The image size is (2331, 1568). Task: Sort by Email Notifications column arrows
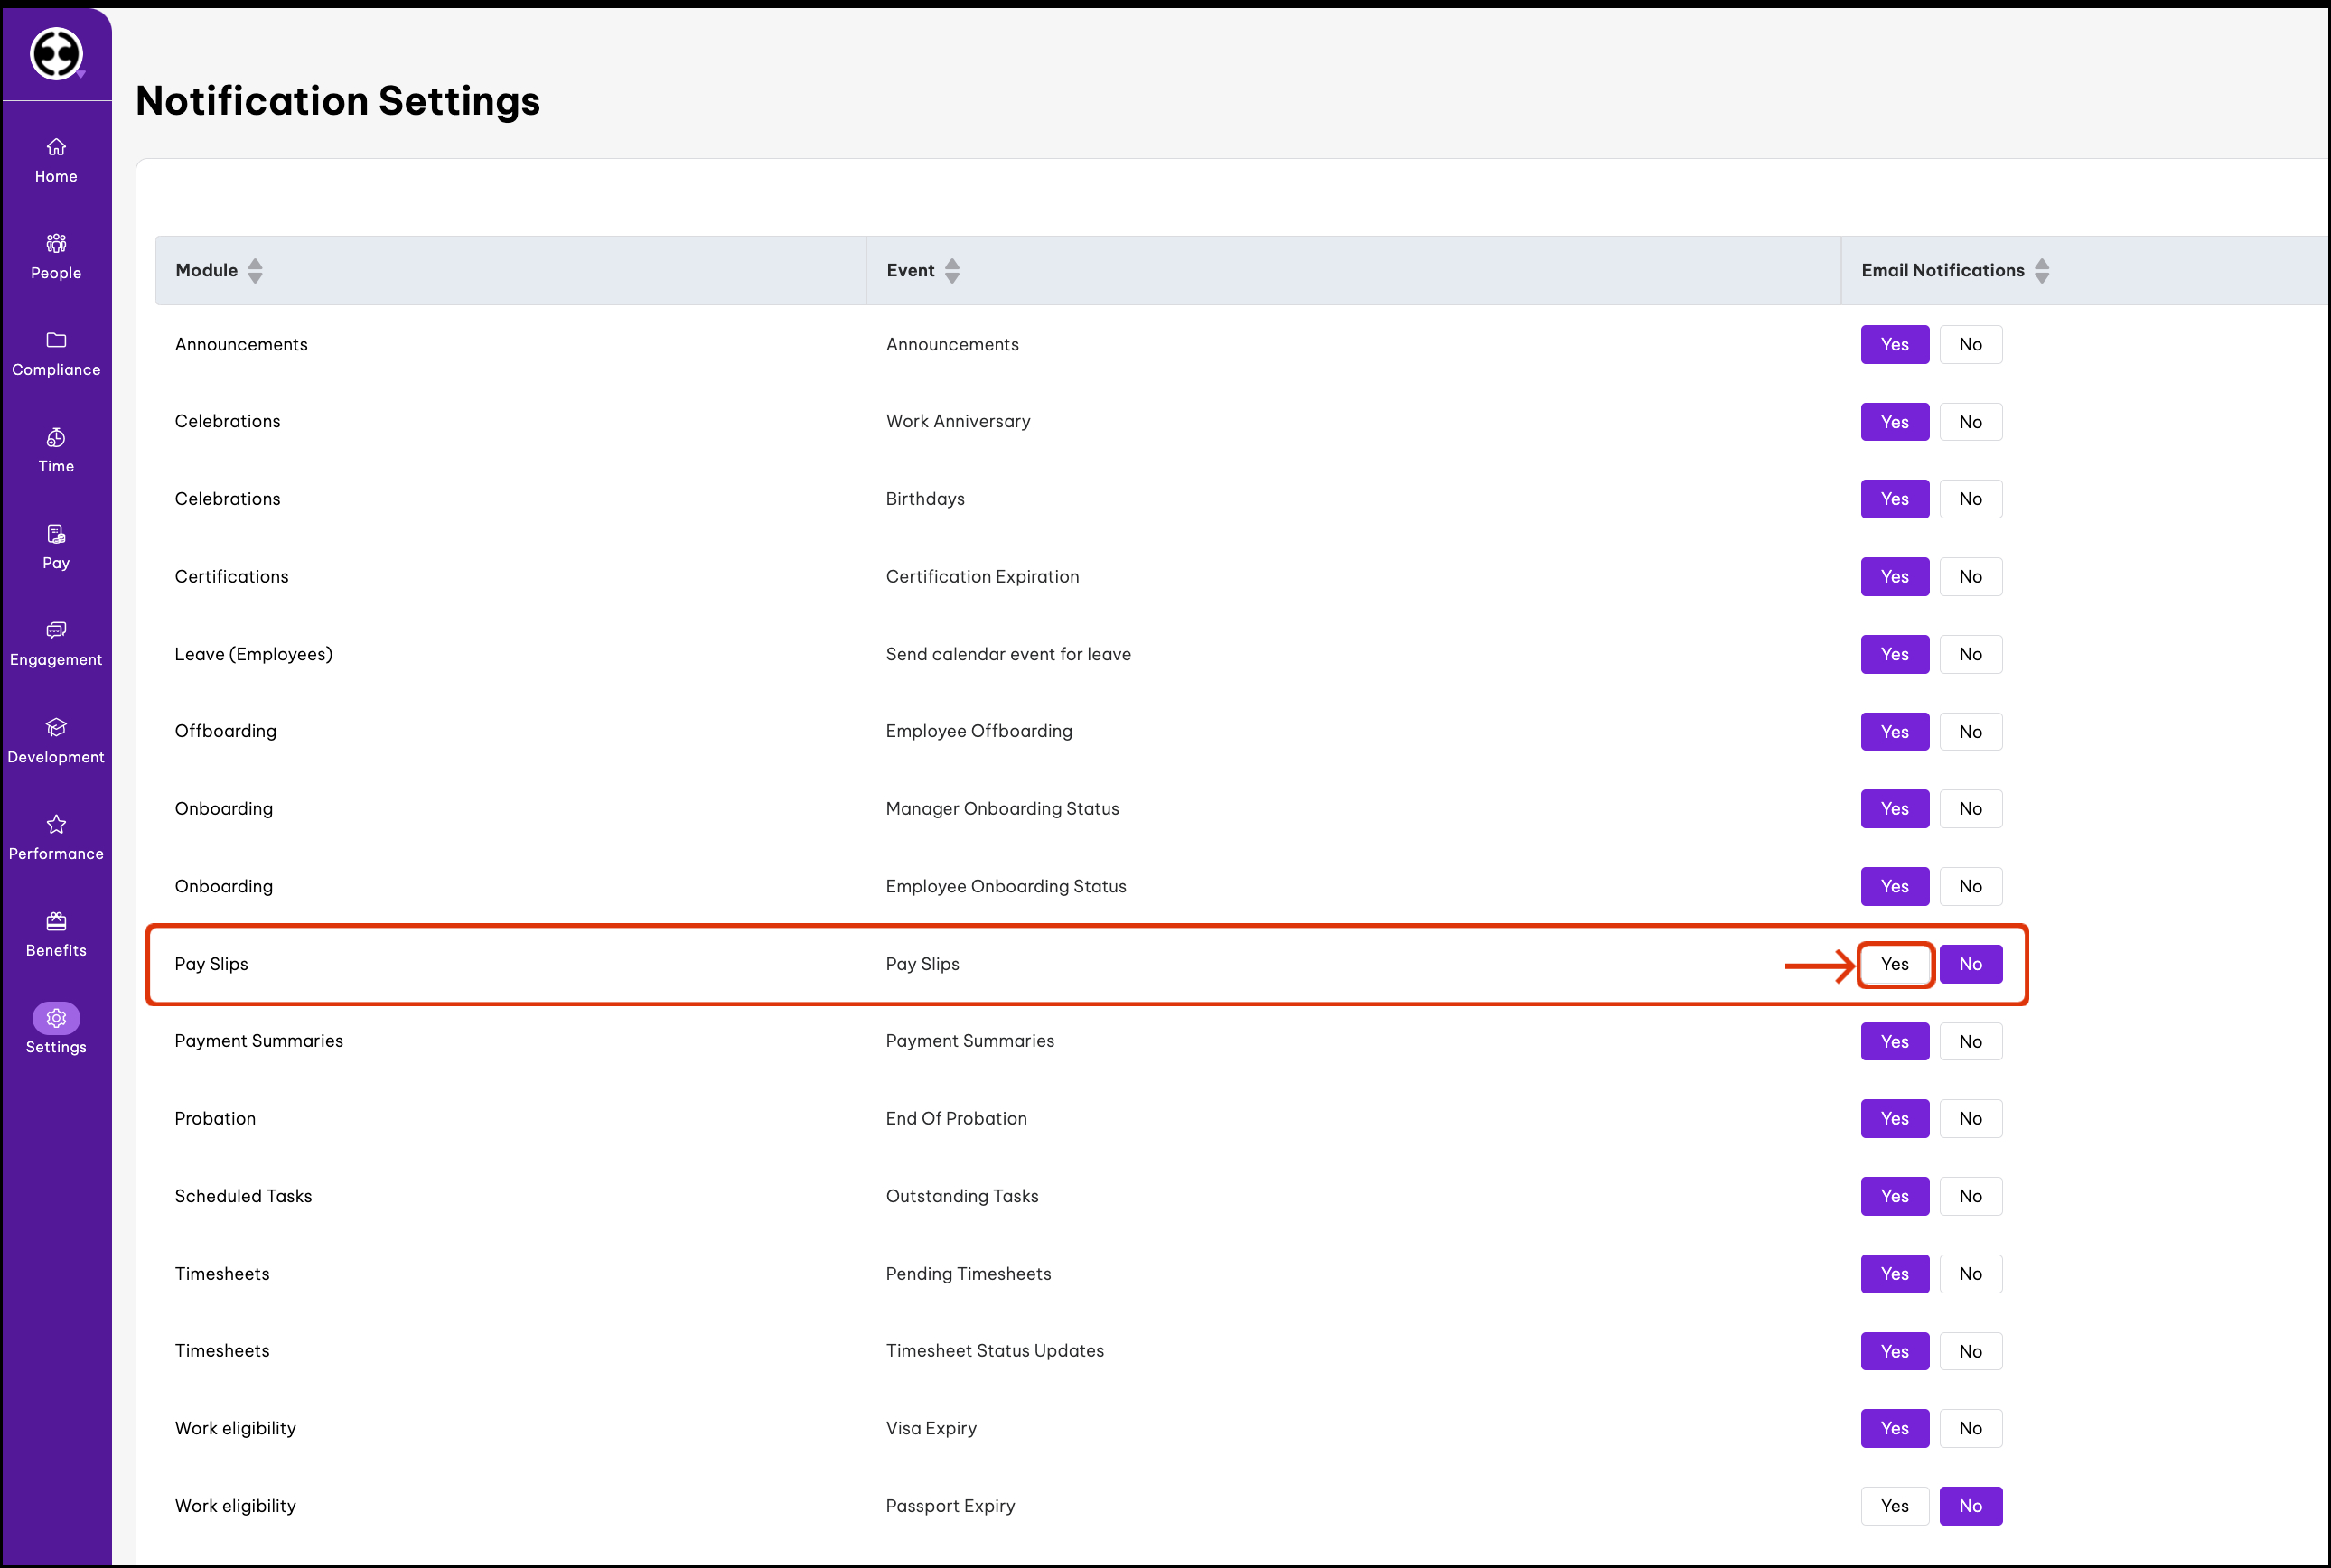click(x=2042, y=271)
